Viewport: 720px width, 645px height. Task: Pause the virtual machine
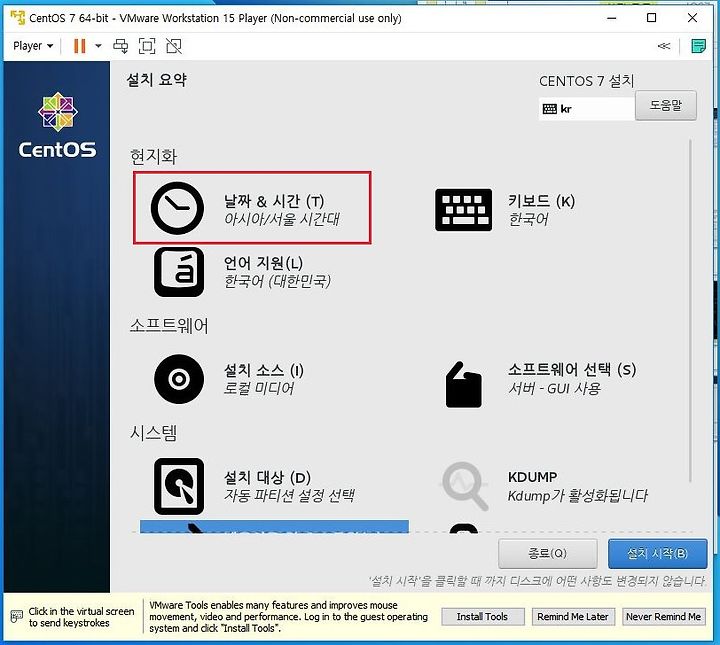80,46
